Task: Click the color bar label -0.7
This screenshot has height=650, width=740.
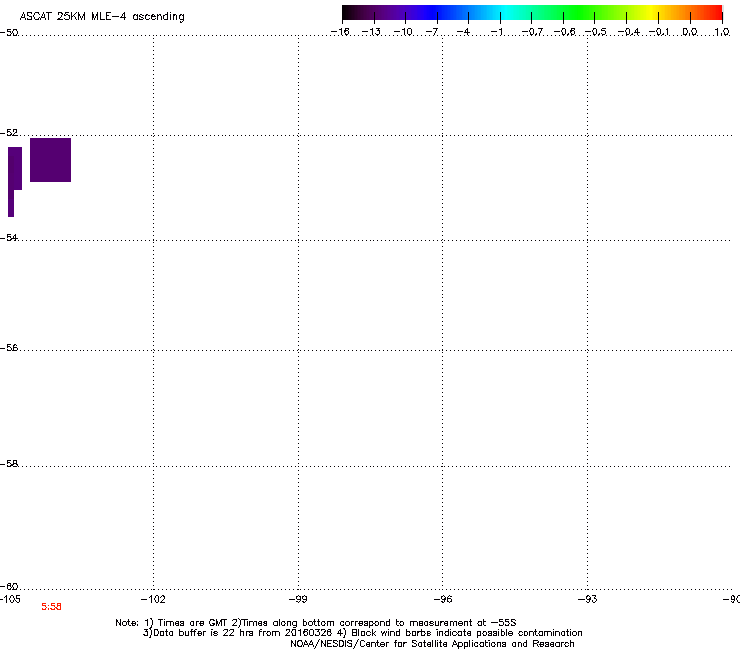Action: 532,32
